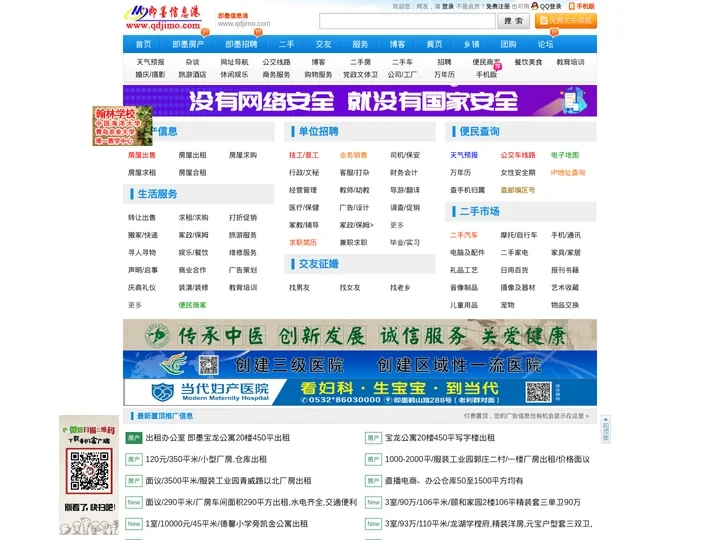Screen dimensions: 720x540
Task: Click 餐饮美食 in the sub-navigation
Action: [529, 62]
